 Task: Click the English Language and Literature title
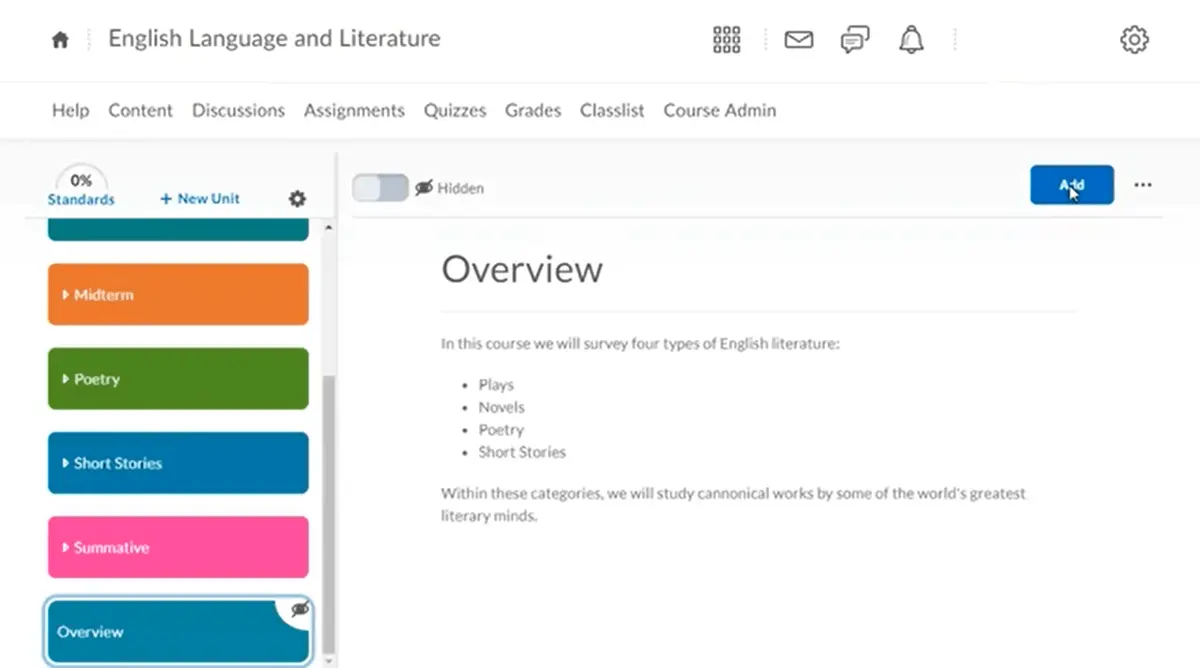[x=274, y=39]
